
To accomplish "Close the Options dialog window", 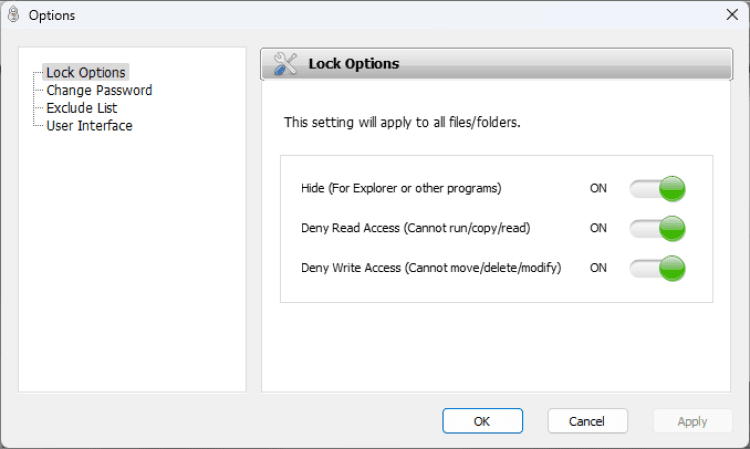I will pos(731,15).
